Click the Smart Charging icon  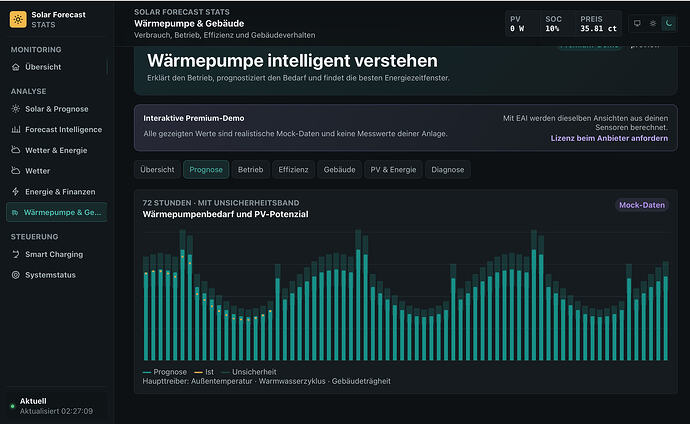click(x=16, y=254)
